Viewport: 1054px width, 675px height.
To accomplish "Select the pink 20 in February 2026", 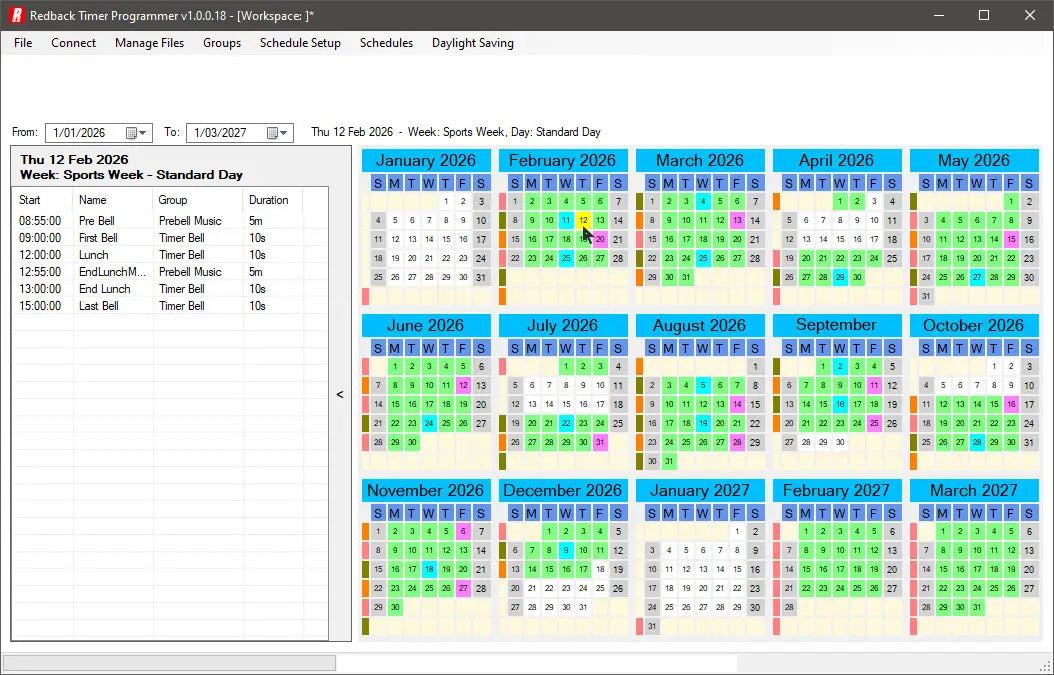I will pyautogui.click(x=600, y=239).
